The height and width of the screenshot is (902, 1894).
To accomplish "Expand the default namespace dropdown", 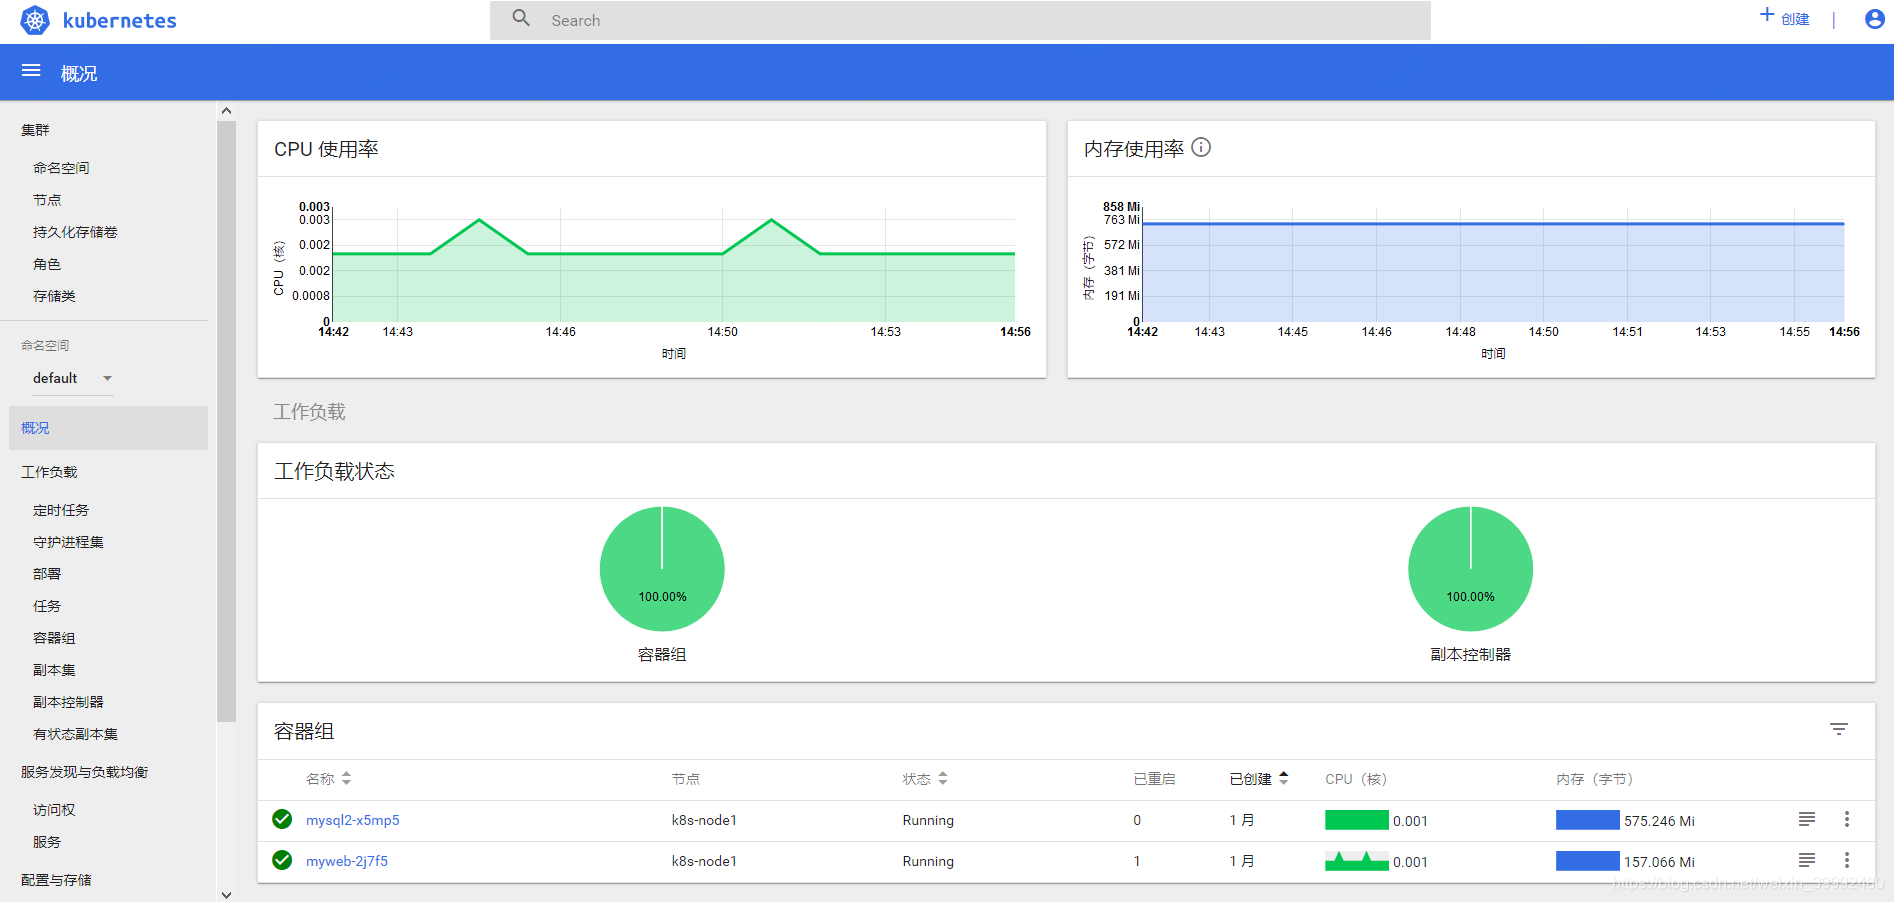I will pyautogui.click(x=73, y=378).
